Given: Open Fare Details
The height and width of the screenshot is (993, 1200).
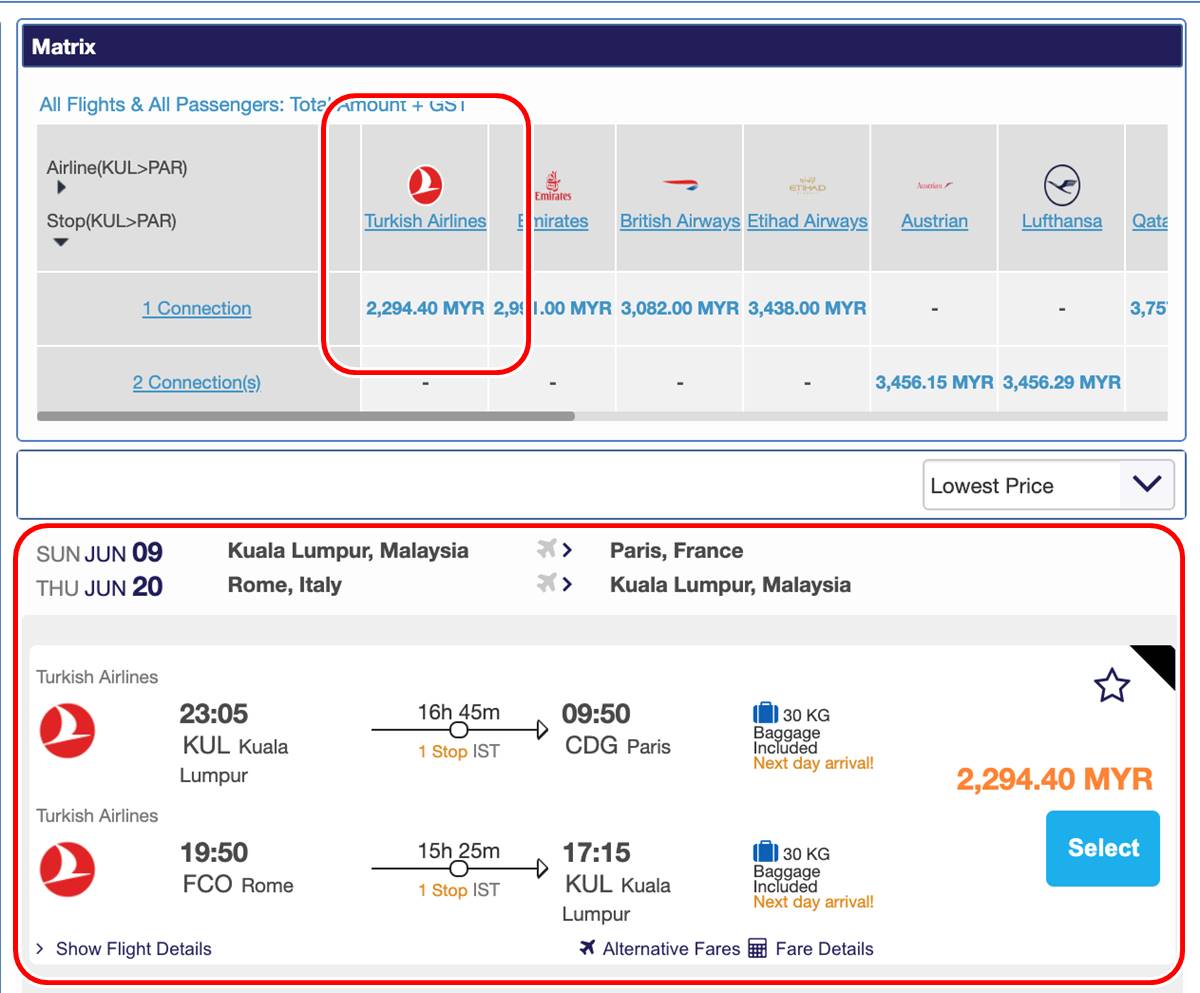Looking at the screenshot, I should (824, 949).
